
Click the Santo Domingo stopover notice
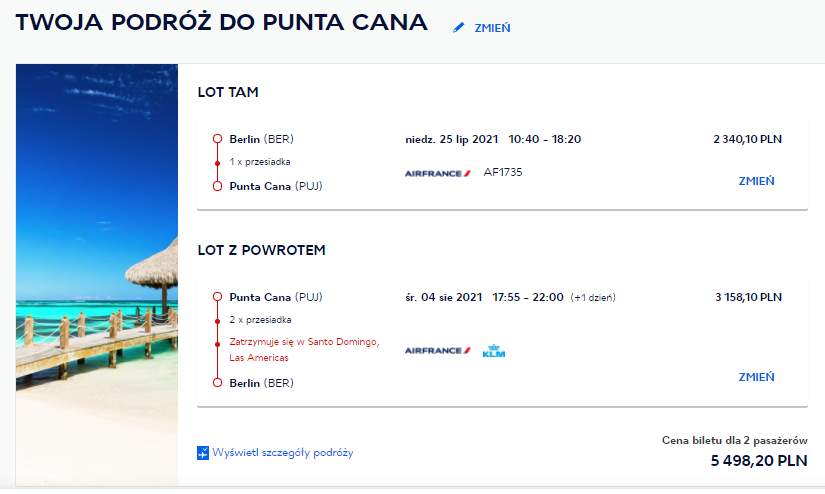point(304,349)
